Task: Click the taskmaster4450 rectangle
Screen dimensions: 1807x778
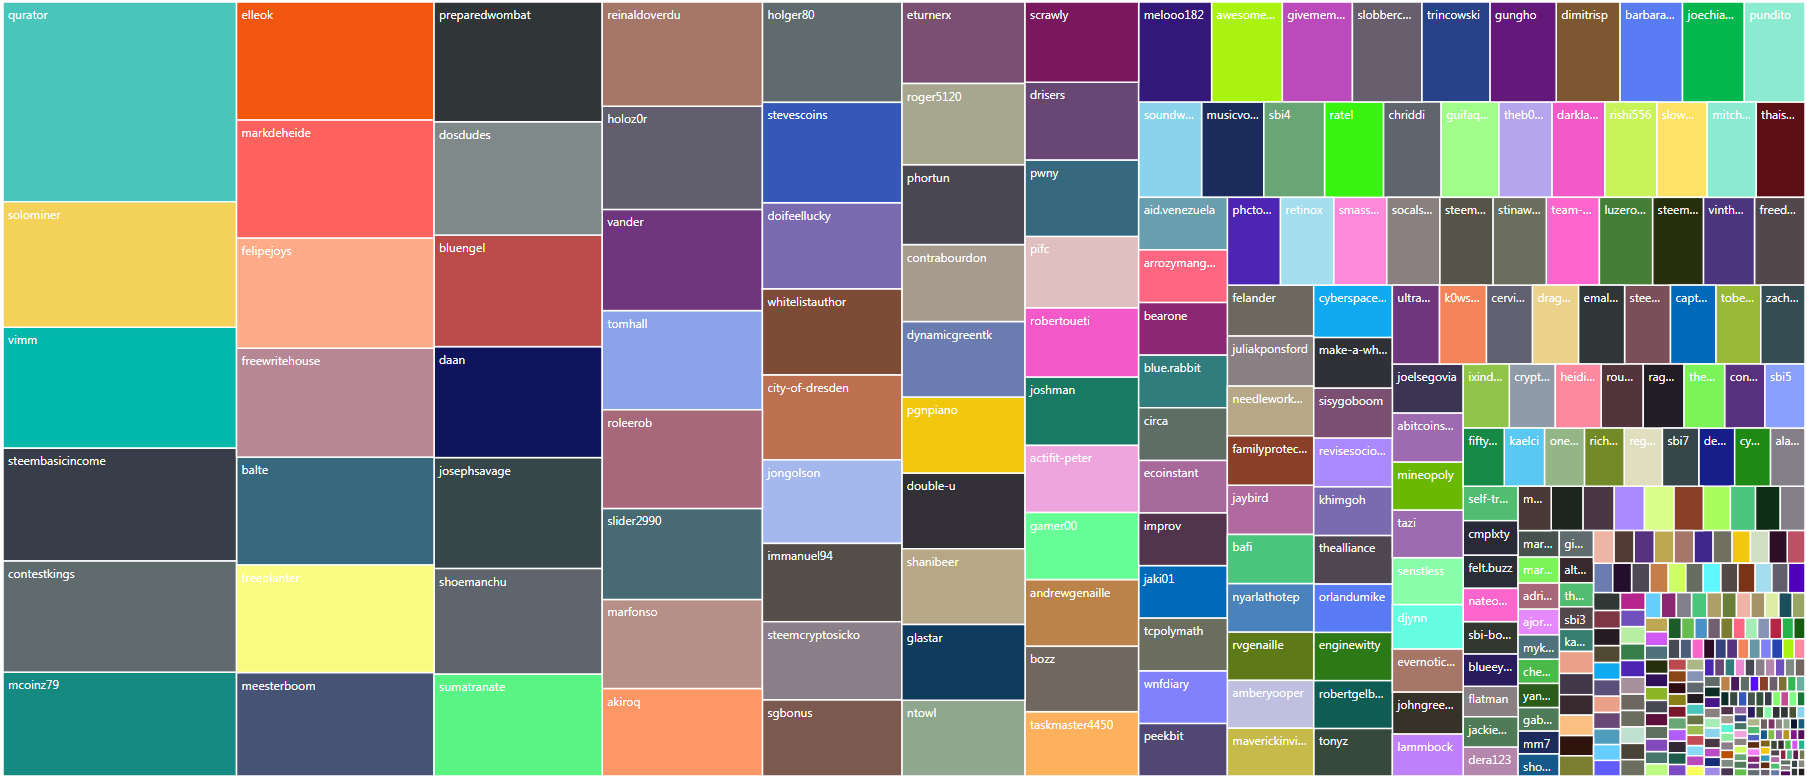Action: coord(1081,743)
